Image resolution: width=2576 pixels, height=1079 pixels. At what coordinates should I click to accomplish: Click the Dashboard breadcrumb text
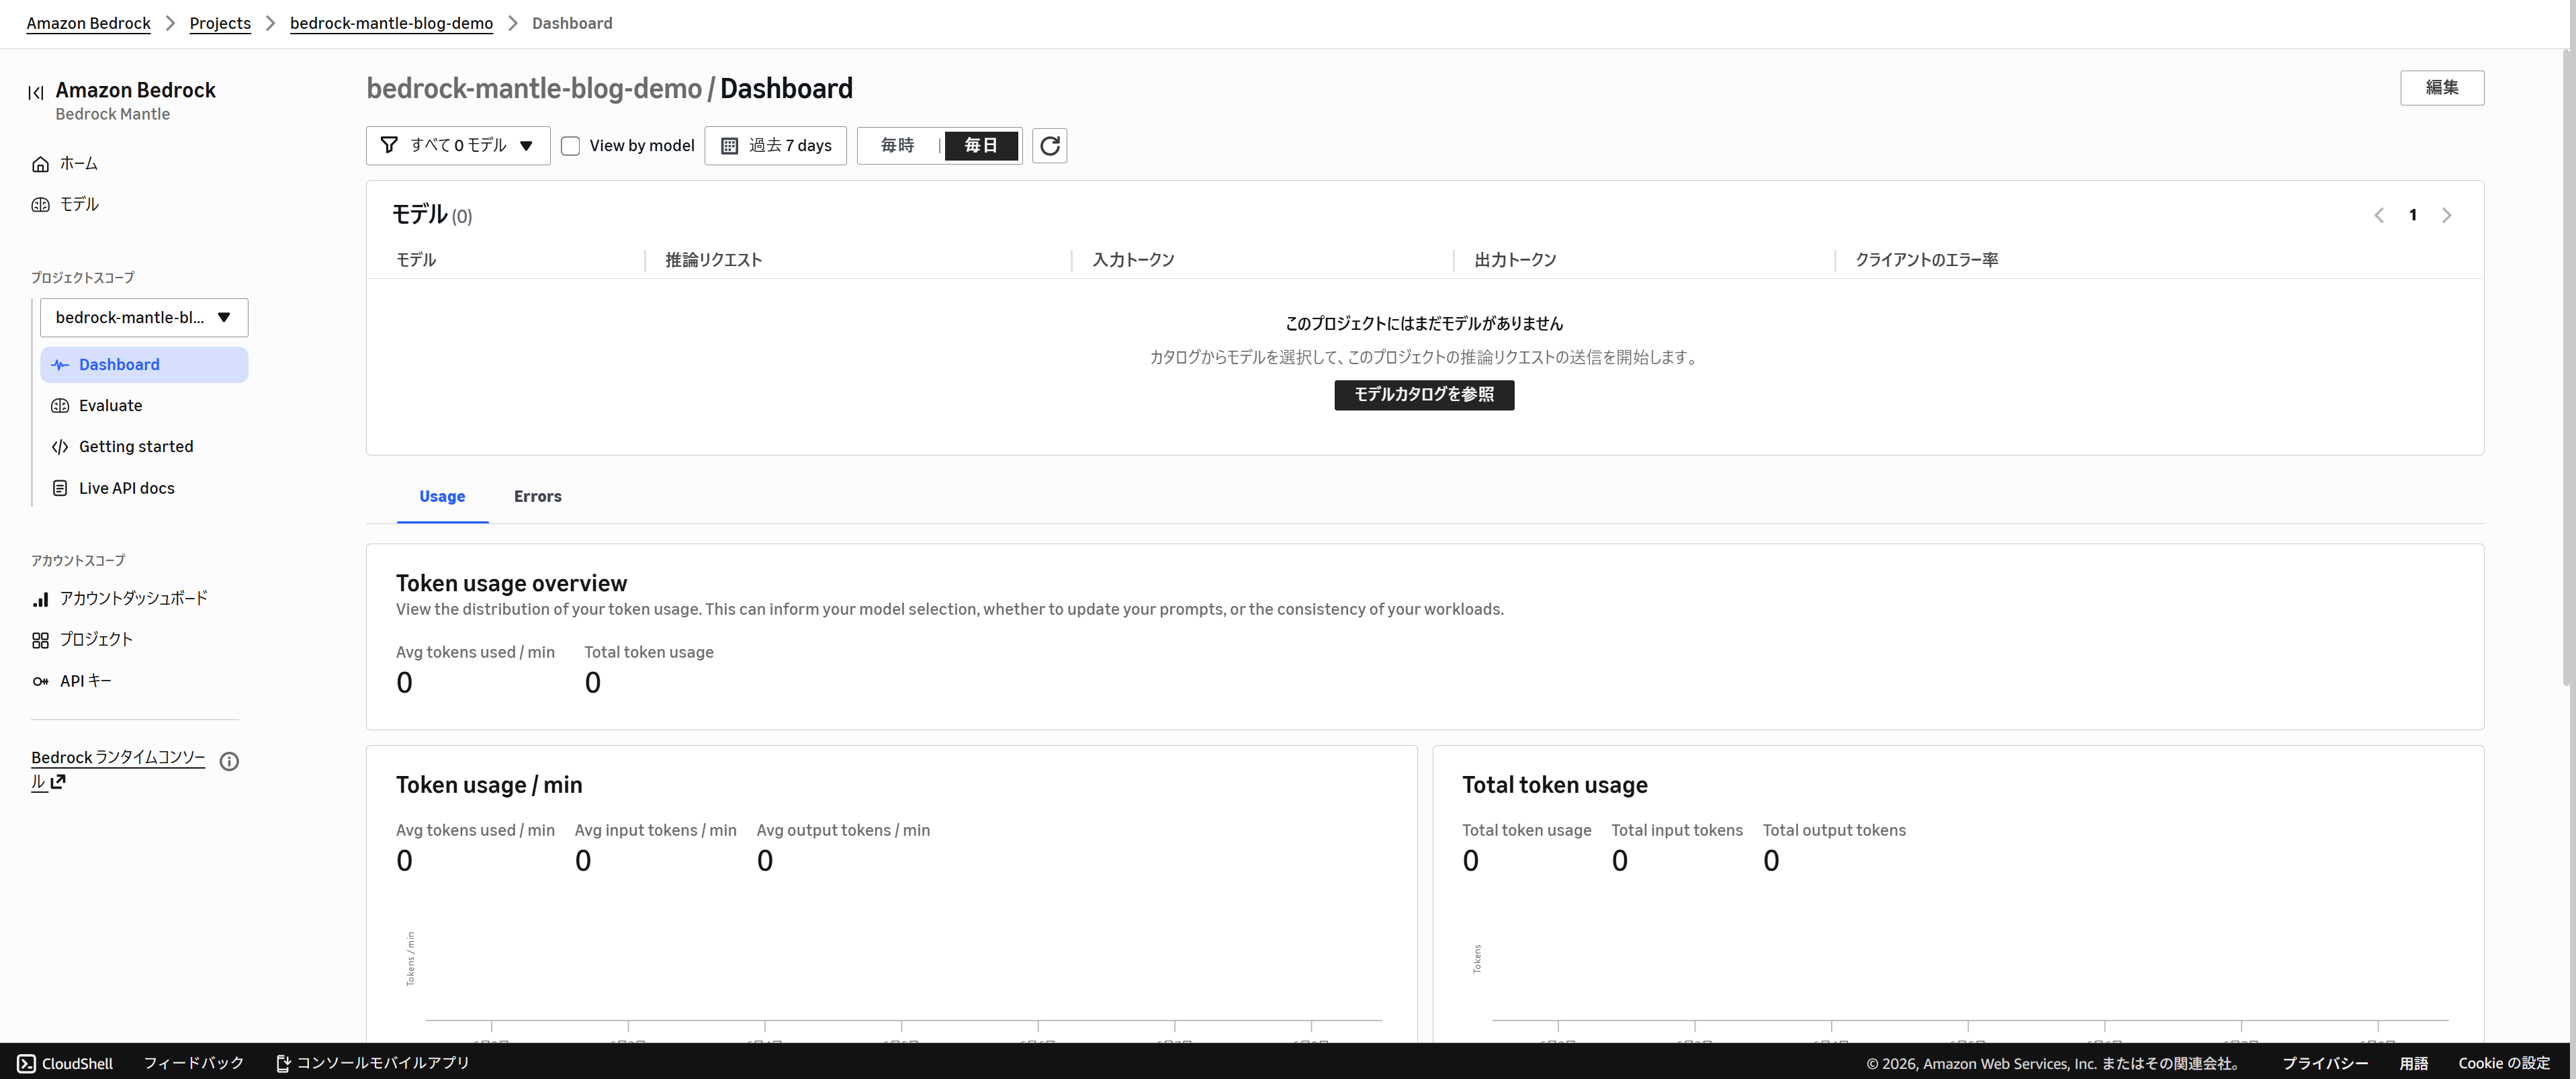point(572,23)
